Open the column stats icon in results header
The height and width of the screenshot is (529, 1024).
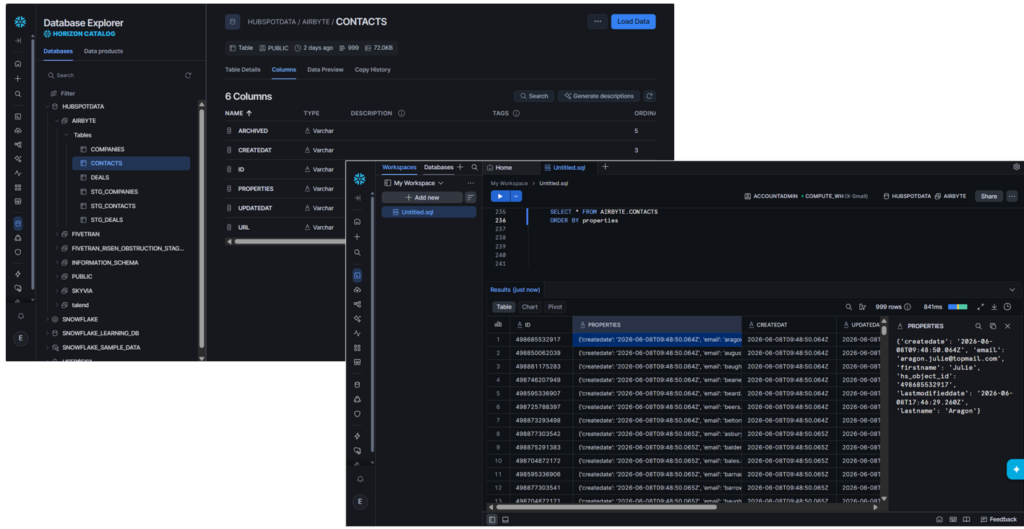[x=498, y=324]
